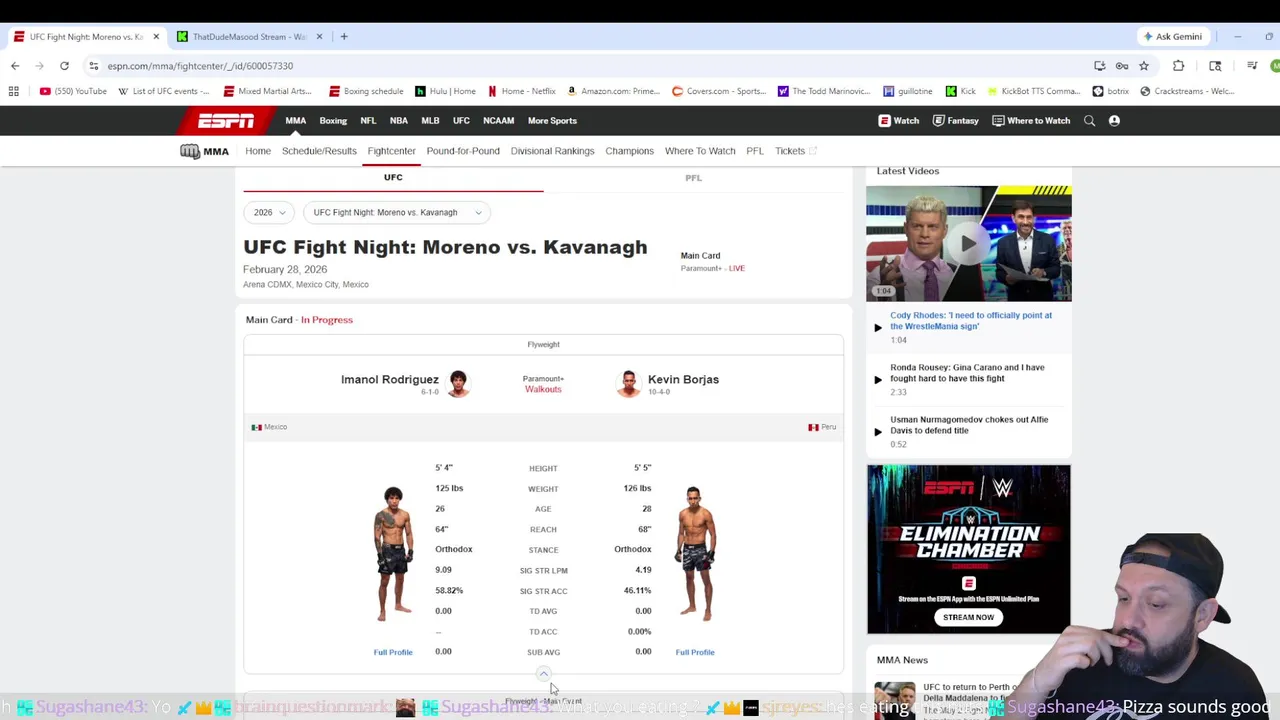Click the address bar URL

(200, 66)
